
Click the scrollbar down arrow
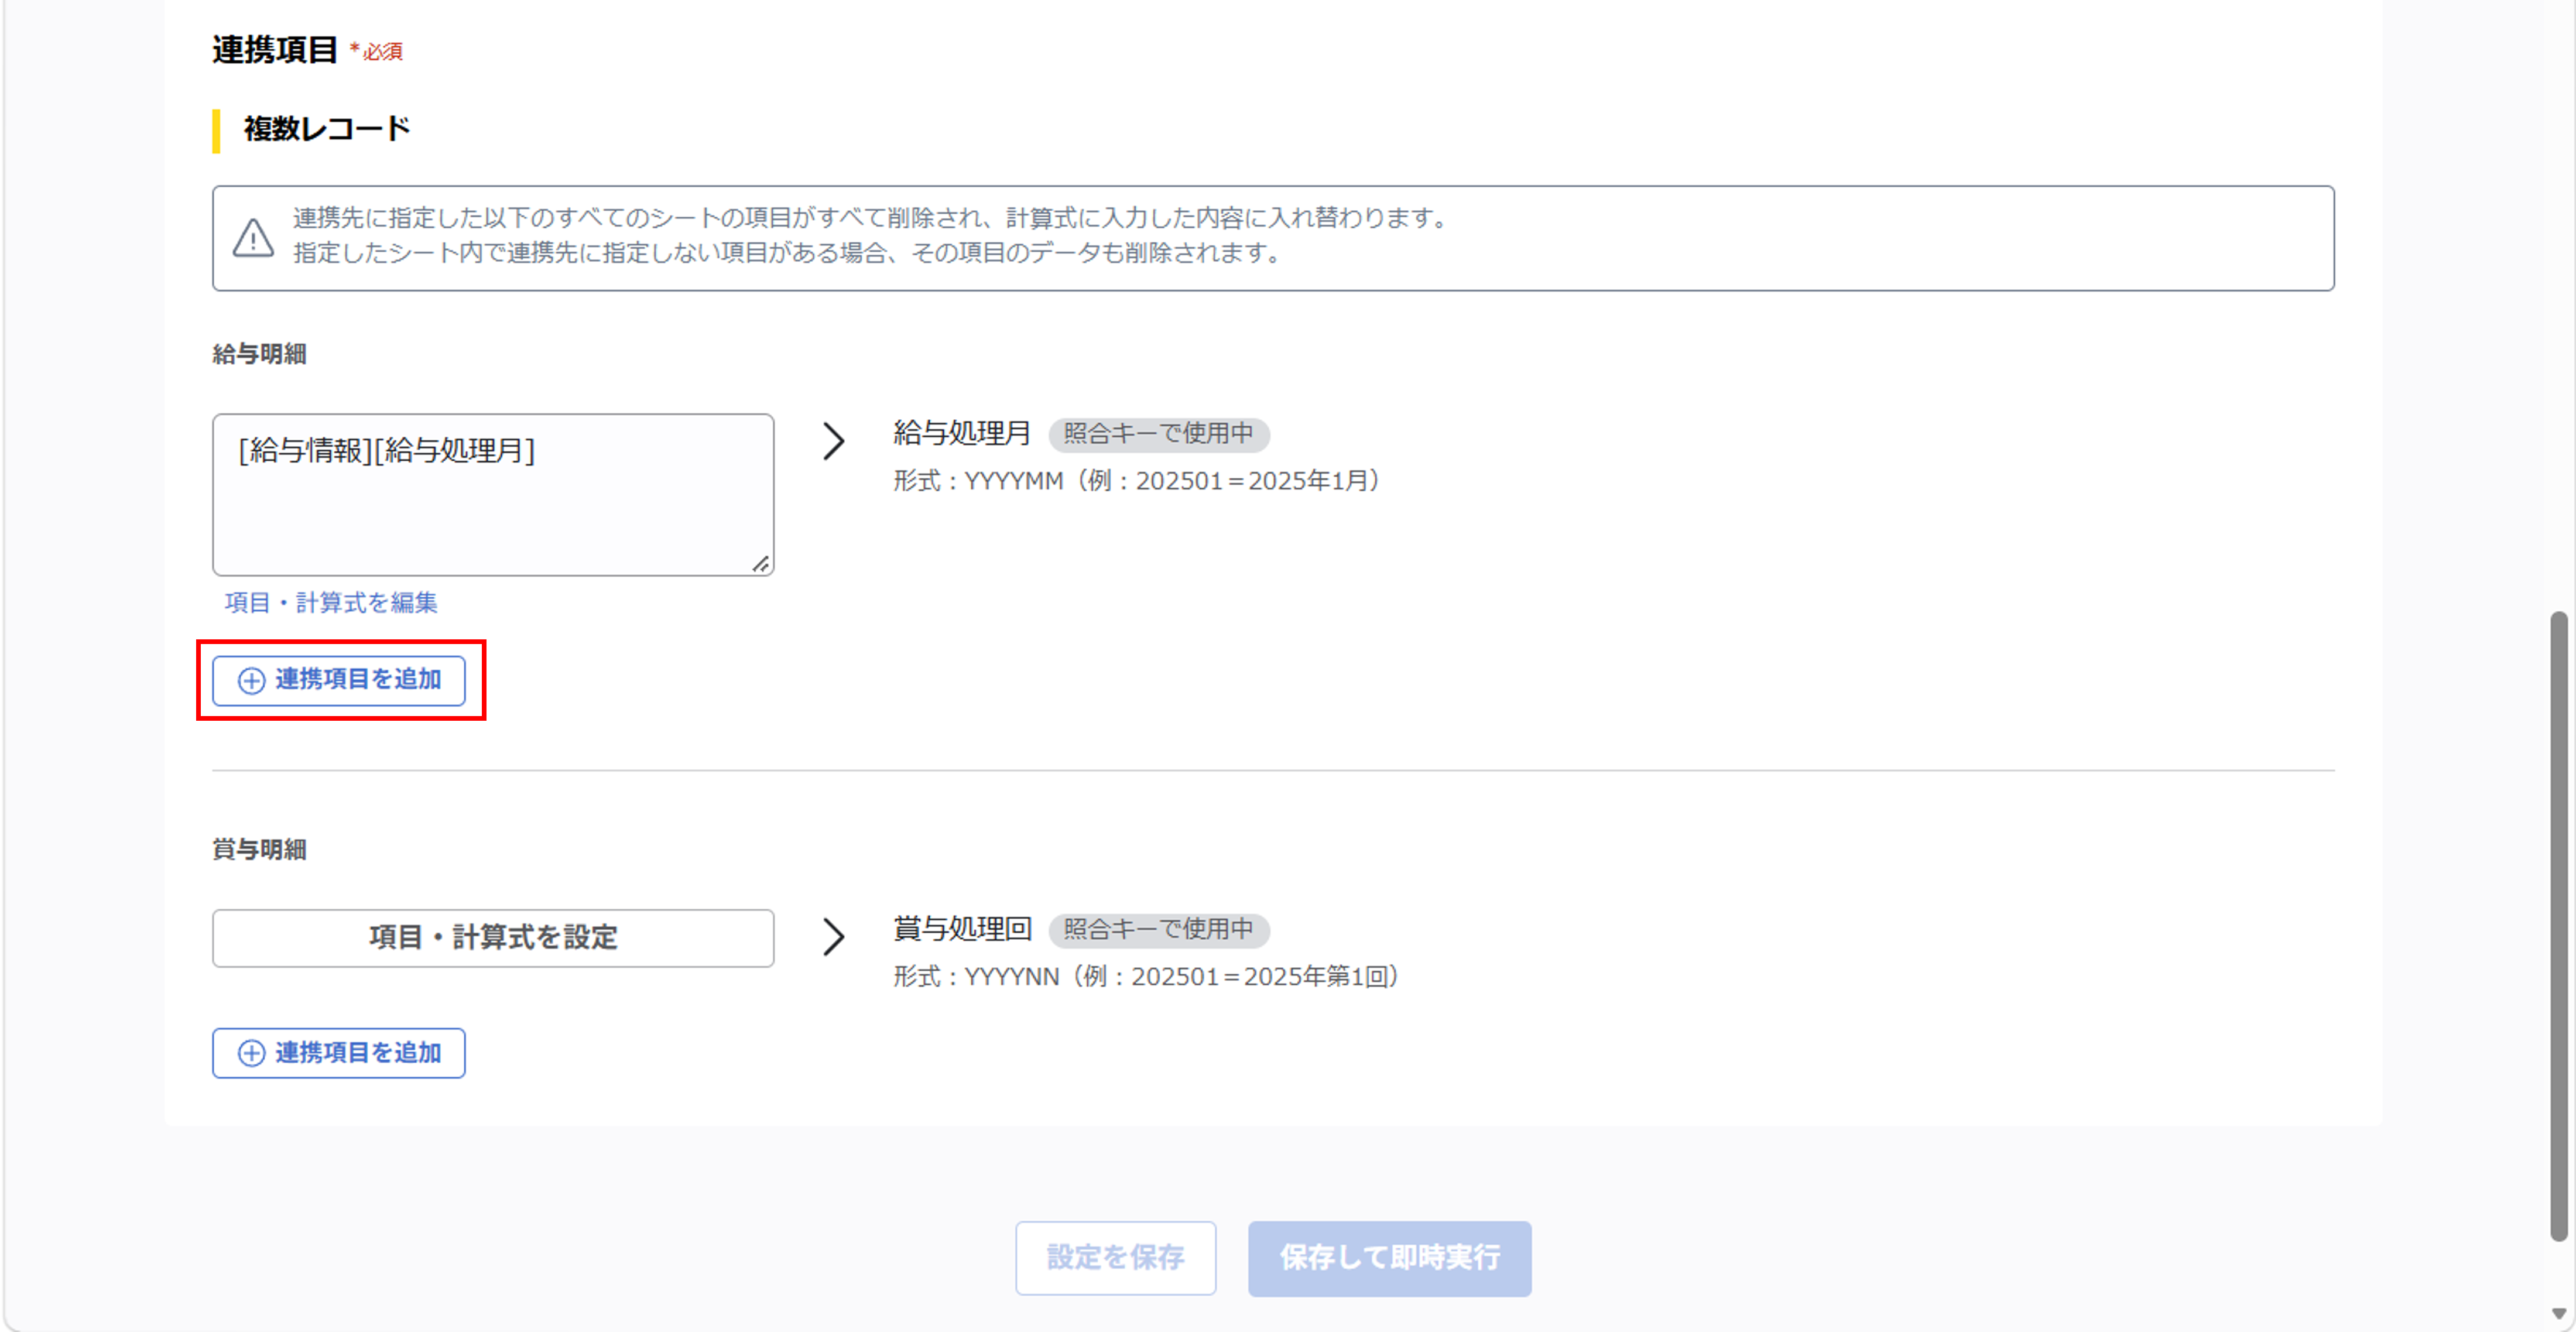coord(2558,1314)
